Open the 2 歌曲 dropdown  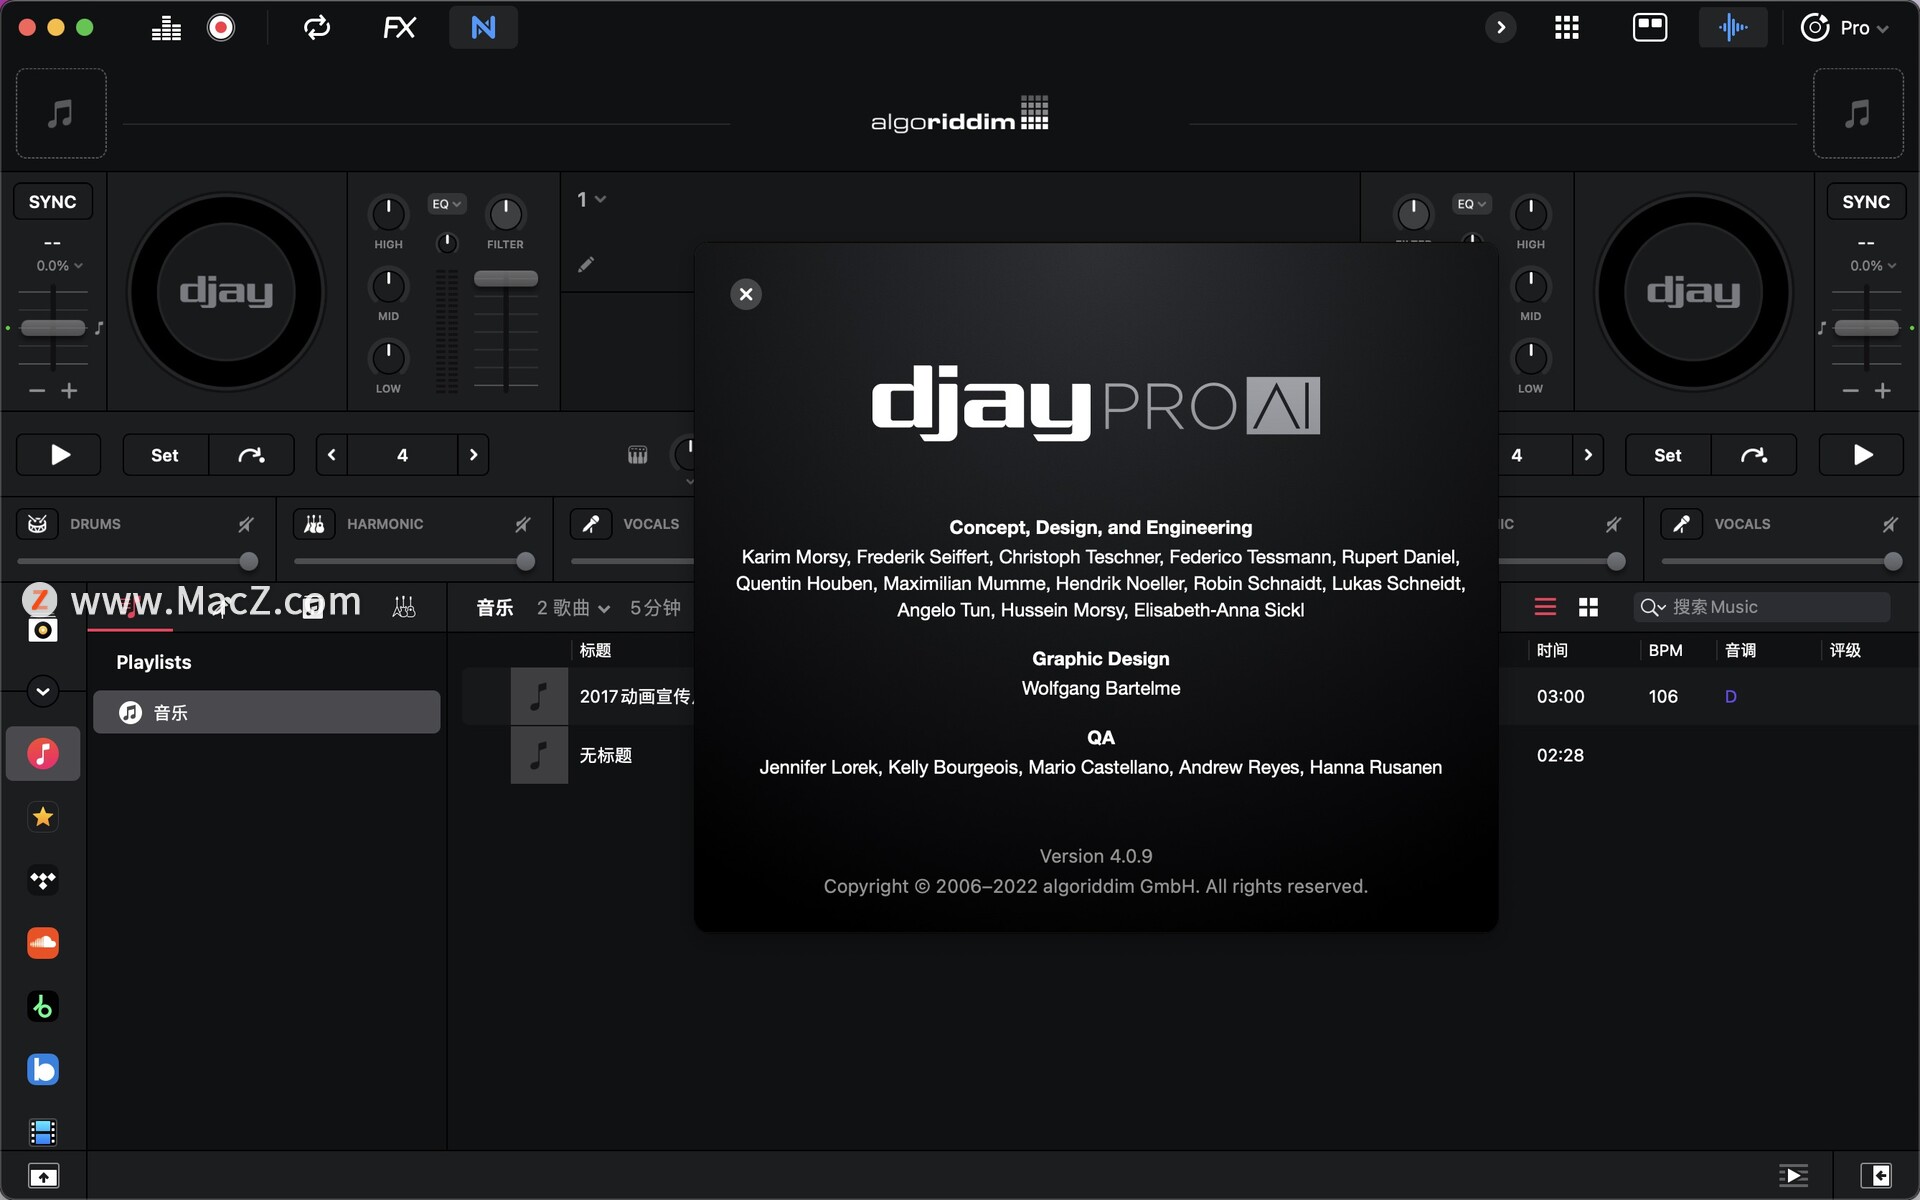point(573,608)
